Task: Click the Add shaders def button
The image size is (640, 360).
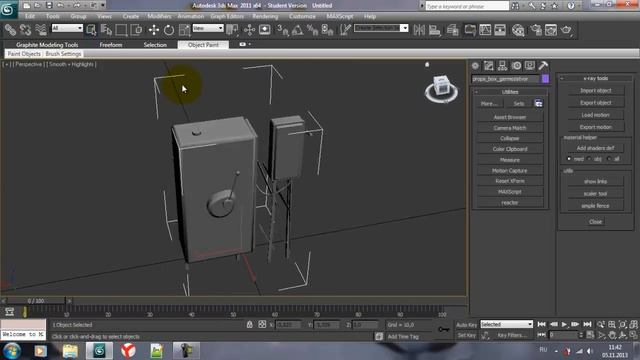Action: (x=596, y=148)
